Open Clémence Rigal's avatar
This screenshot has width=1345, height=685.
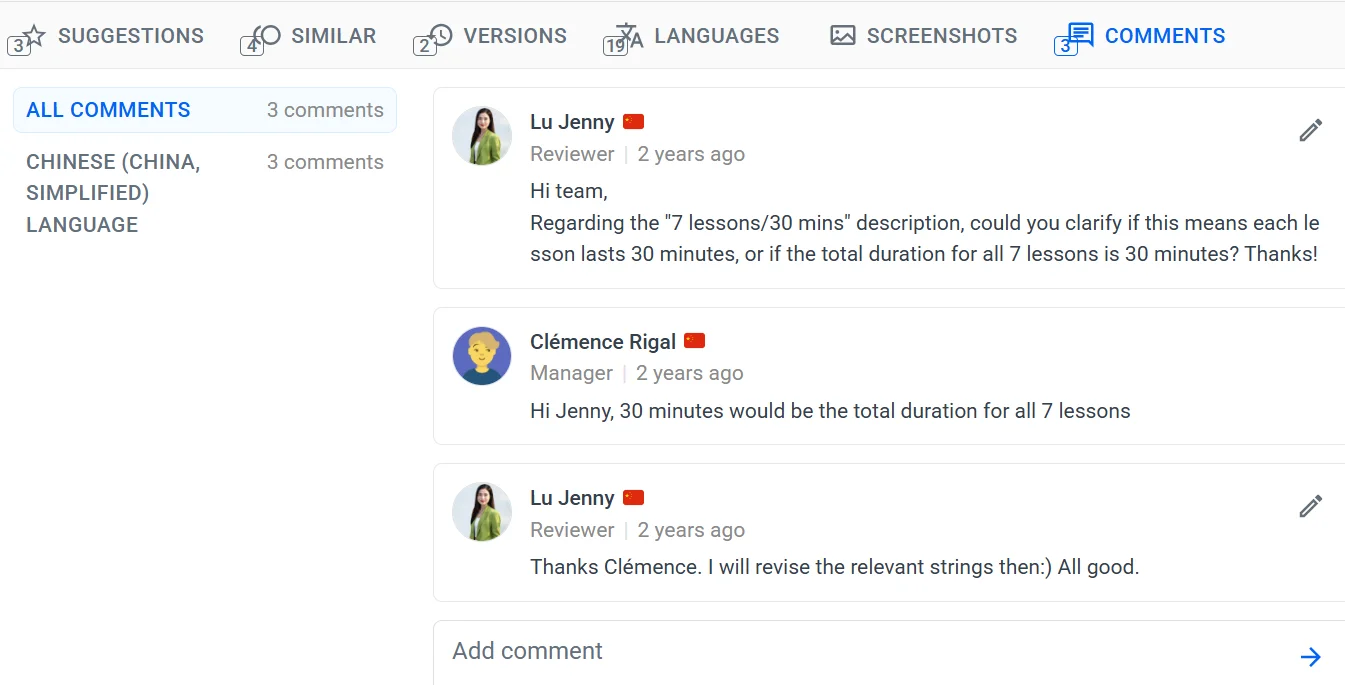tap(482, 356)
